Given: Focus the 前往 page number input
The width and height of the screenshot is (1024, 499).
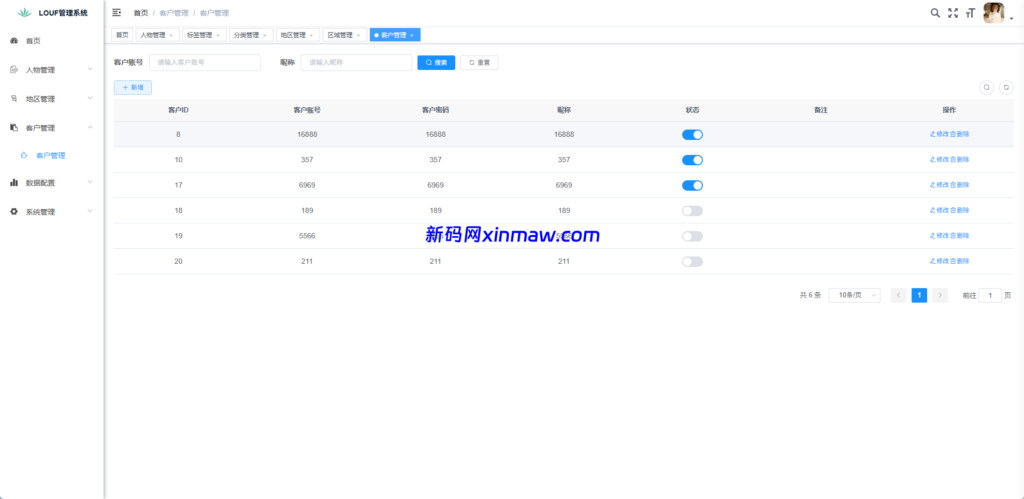Looking at the screenshot, I should tap(990, 295).
